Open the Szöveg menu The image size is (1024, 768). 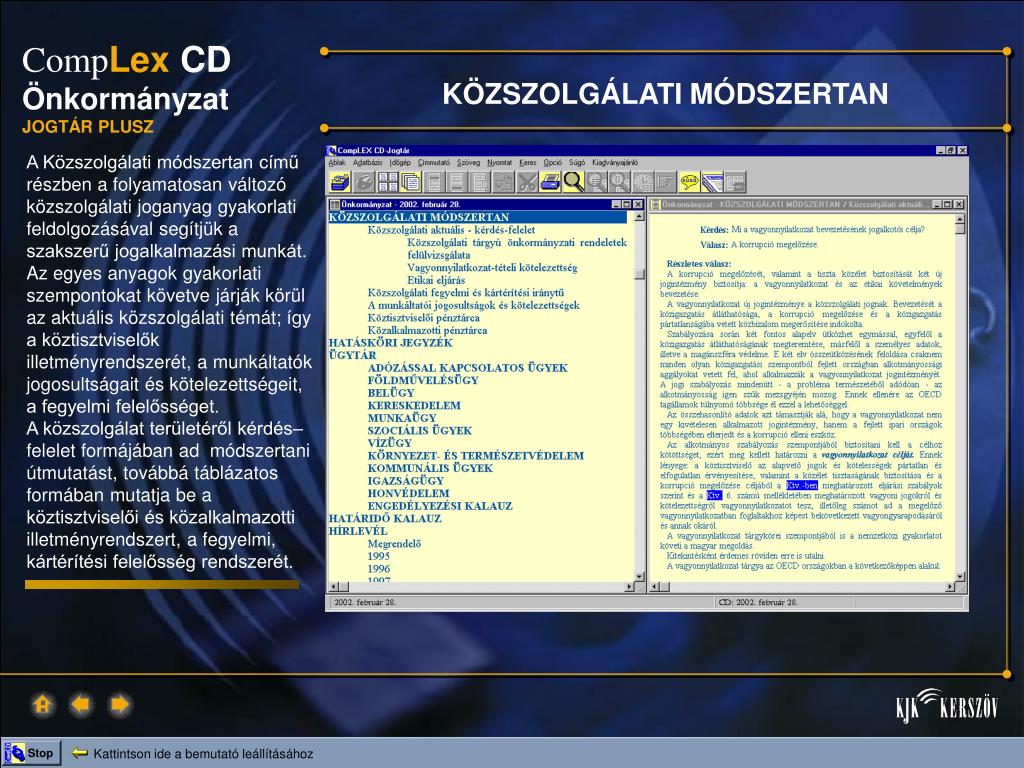pos(468,163)
